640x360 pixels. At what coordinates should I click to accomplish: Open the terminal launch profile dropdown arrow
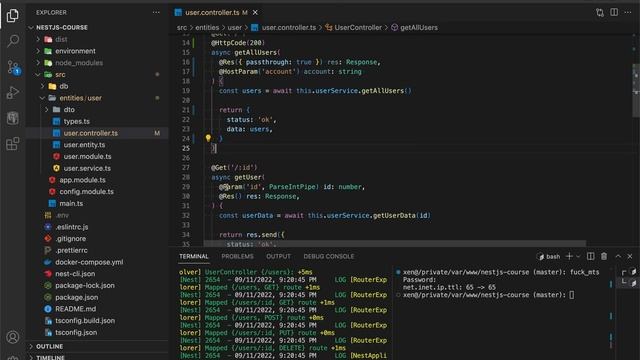tap(578, 256)
